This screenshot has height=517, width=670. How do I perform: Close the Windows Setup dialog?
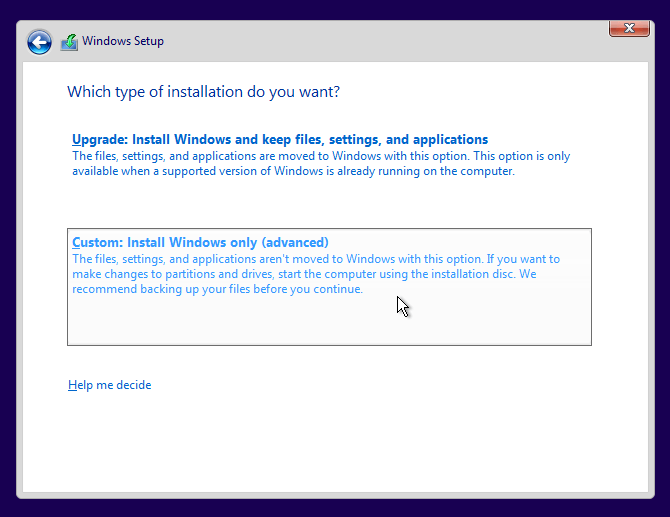(629, 28)
